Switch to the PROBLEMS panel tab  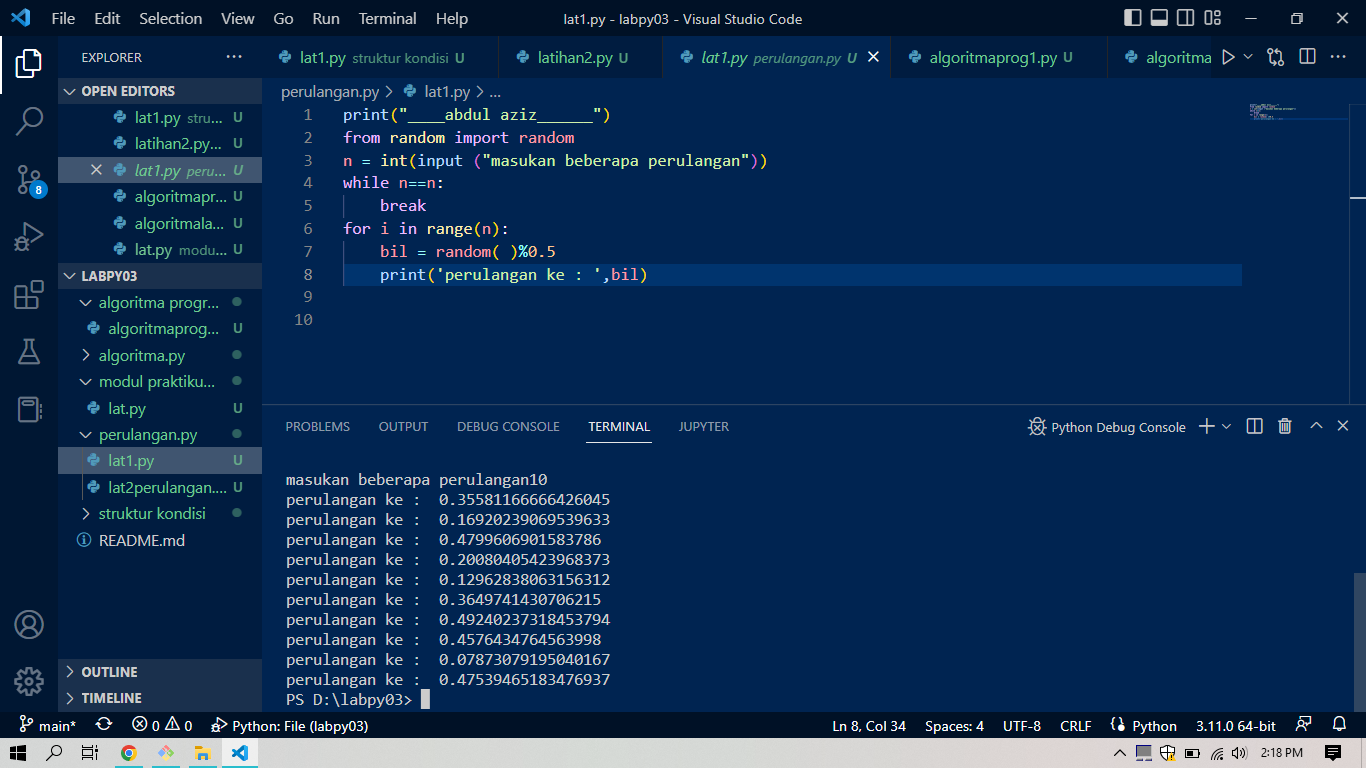coord(318,427)
